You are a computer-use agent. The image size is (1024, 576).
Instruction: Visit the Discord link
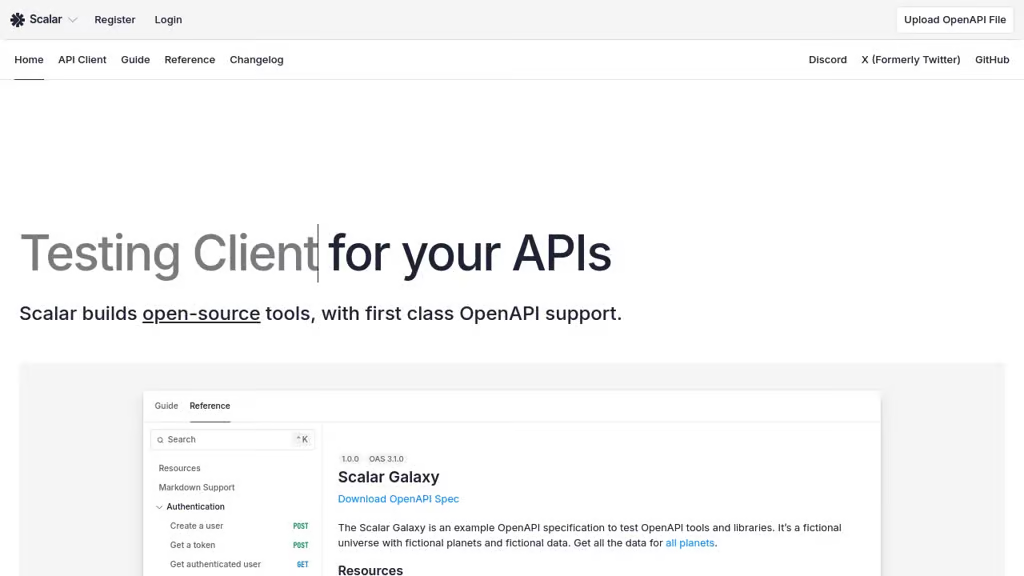point(827,59)
